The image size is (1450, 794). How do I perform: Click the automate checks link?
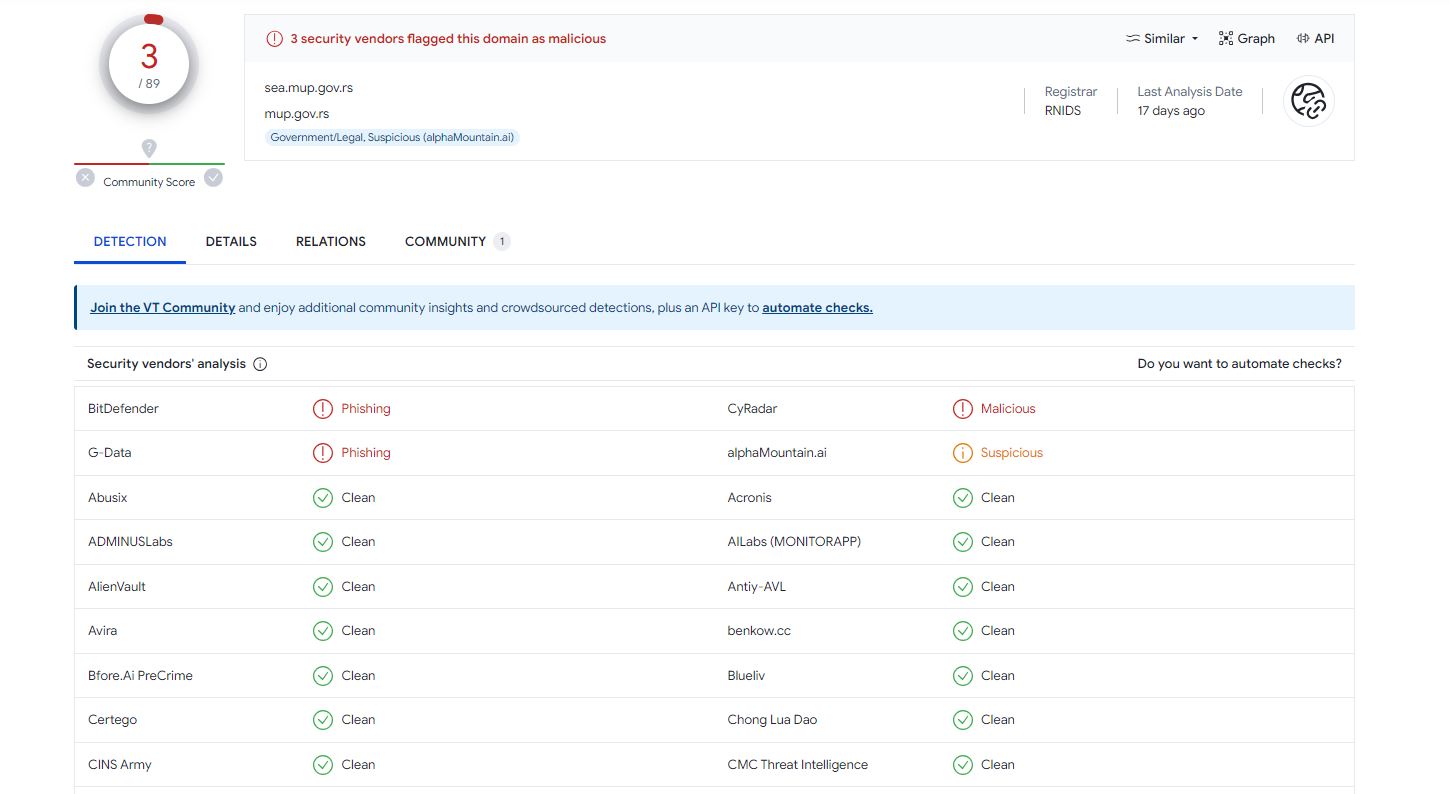[x=817, y=308]
